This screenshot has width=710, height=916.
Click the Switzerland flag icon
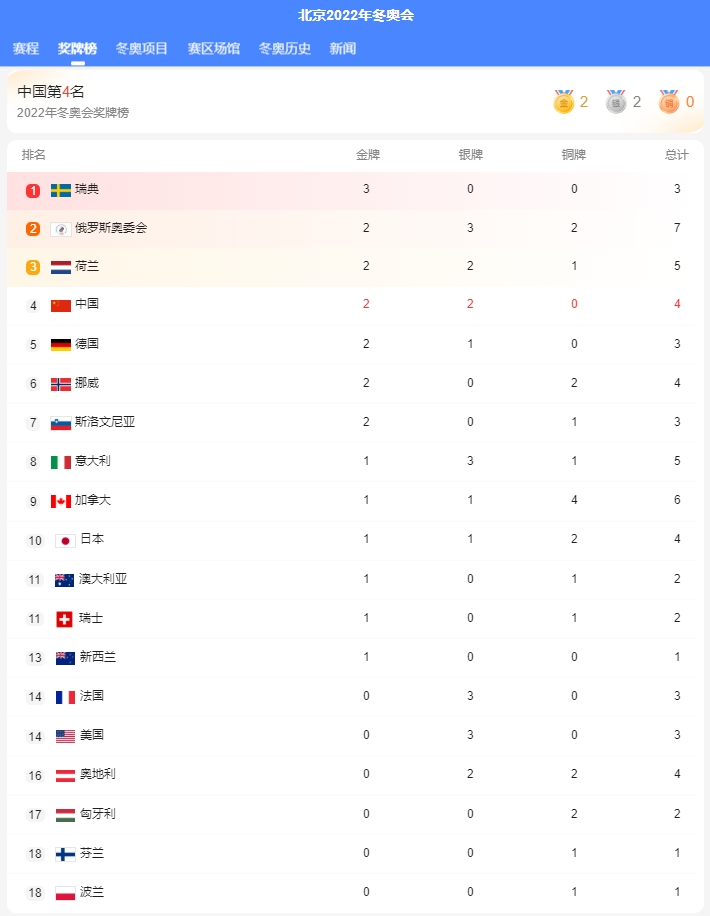pyautogui.click(x=64, y=619)
